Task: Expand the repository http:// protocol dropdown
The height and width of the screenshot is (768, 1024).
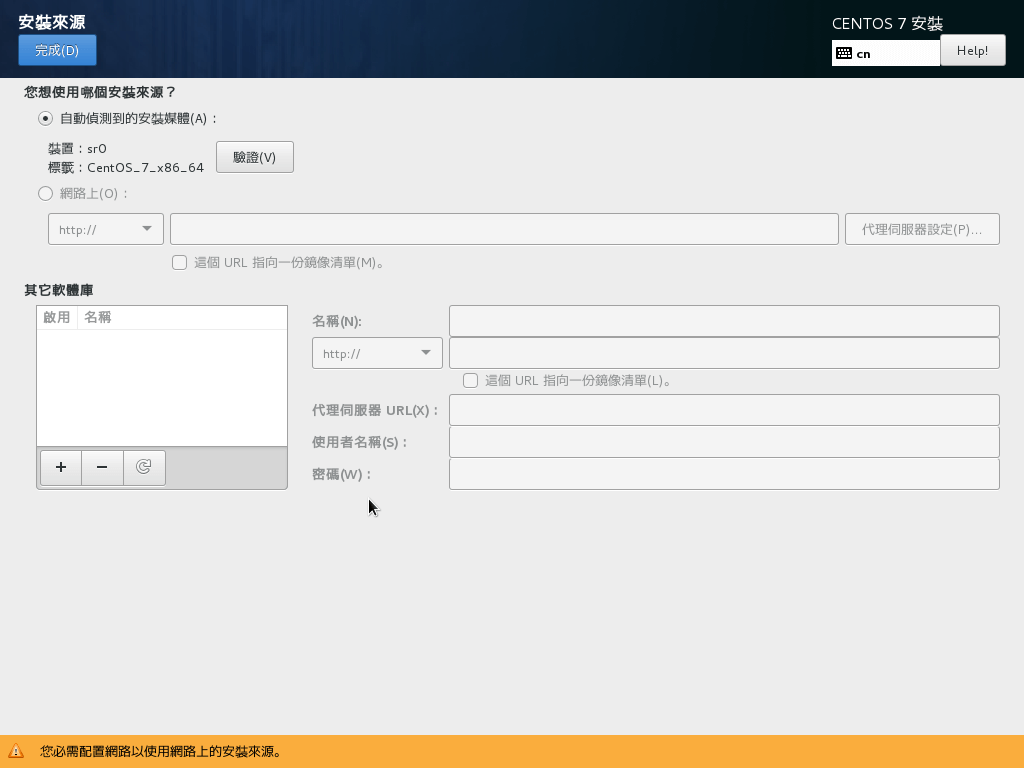Action: pos(377,353)
